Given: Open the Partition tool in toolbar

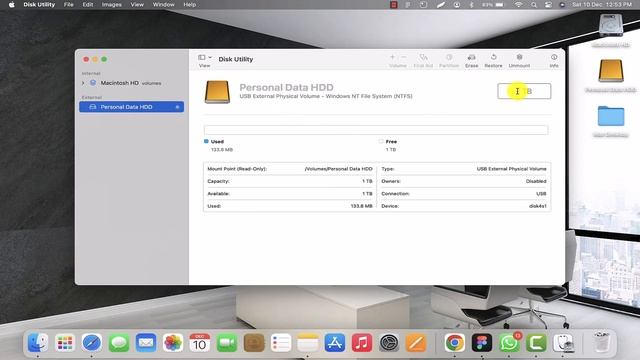Looking at the screenshot, I should 449,60.
